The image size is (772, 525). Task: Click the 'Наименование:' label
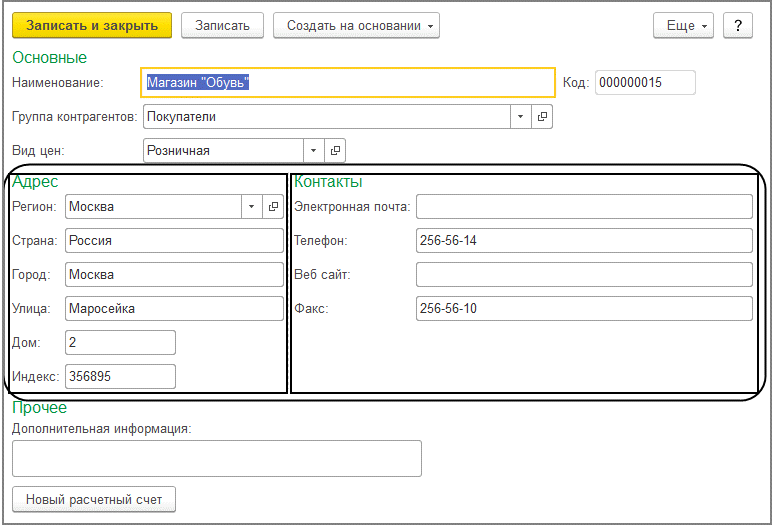58,82
